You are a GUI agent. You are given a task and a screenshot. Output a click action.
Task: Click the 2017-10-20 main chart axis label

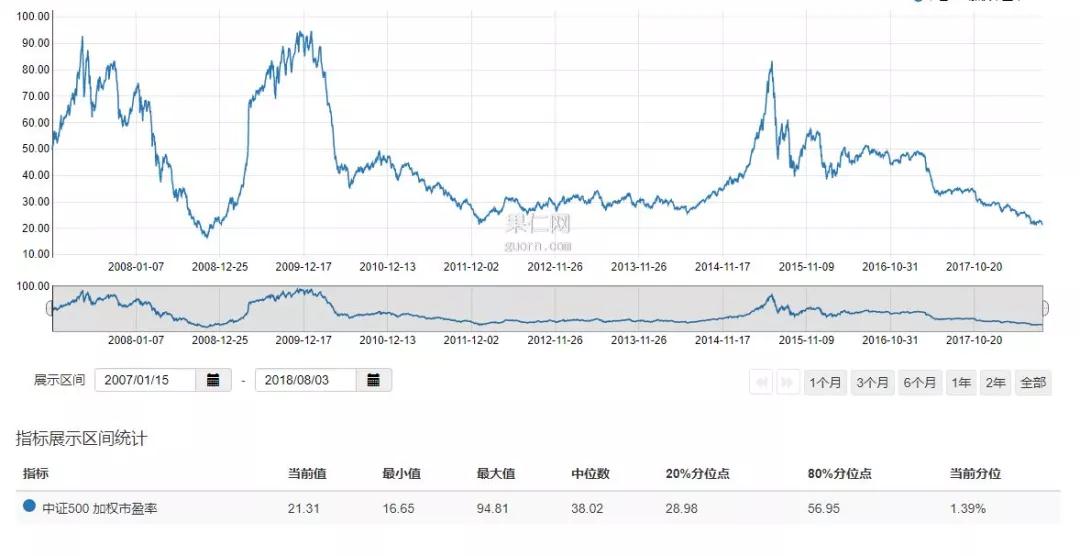point(974,267)
